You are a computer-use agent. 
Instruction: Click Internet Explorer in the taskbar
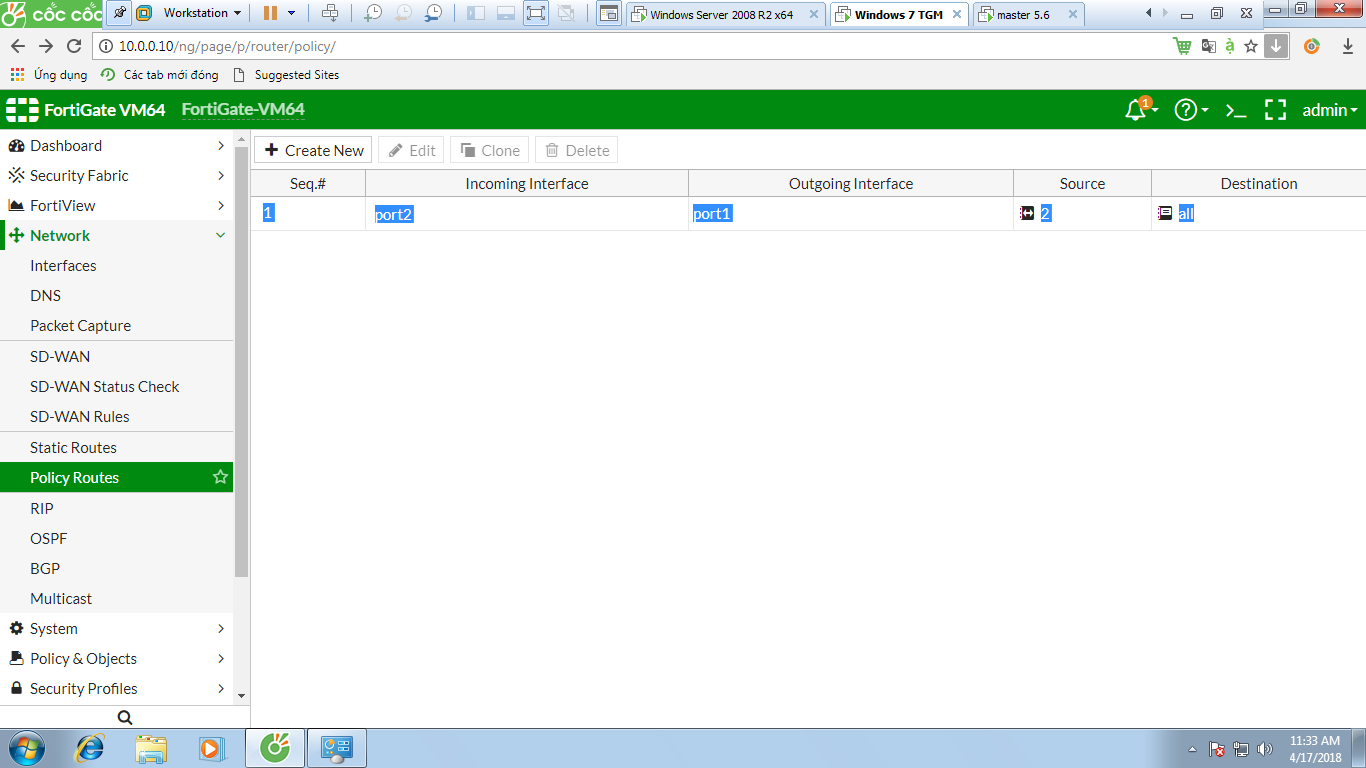tap(91, 748)
